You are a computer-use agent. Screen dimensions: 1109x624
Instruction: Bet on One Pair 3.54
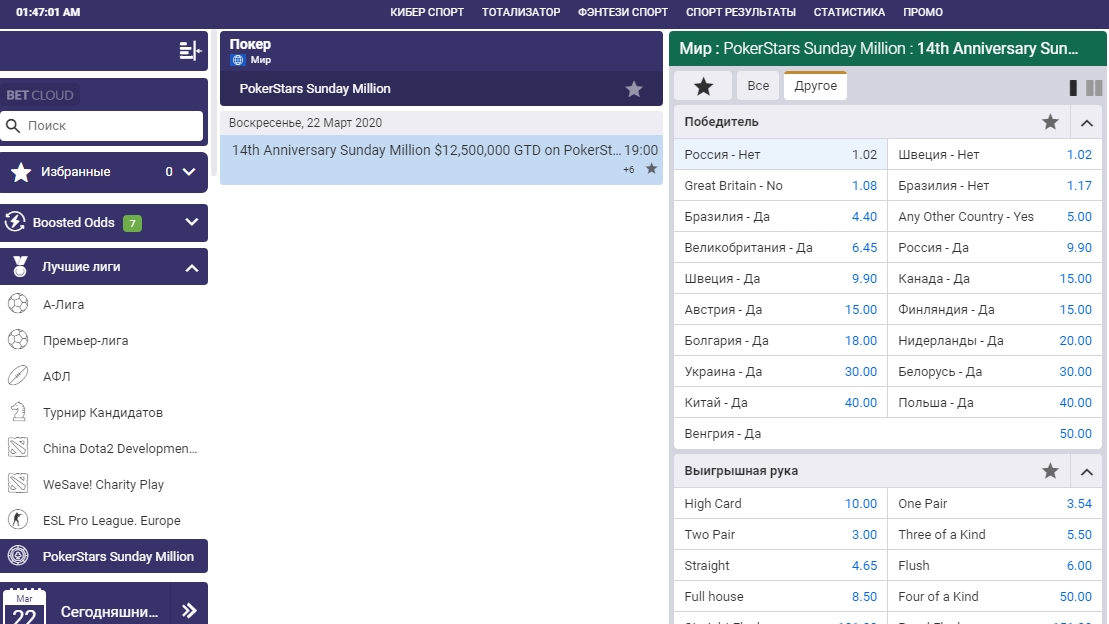click(994, 504)
